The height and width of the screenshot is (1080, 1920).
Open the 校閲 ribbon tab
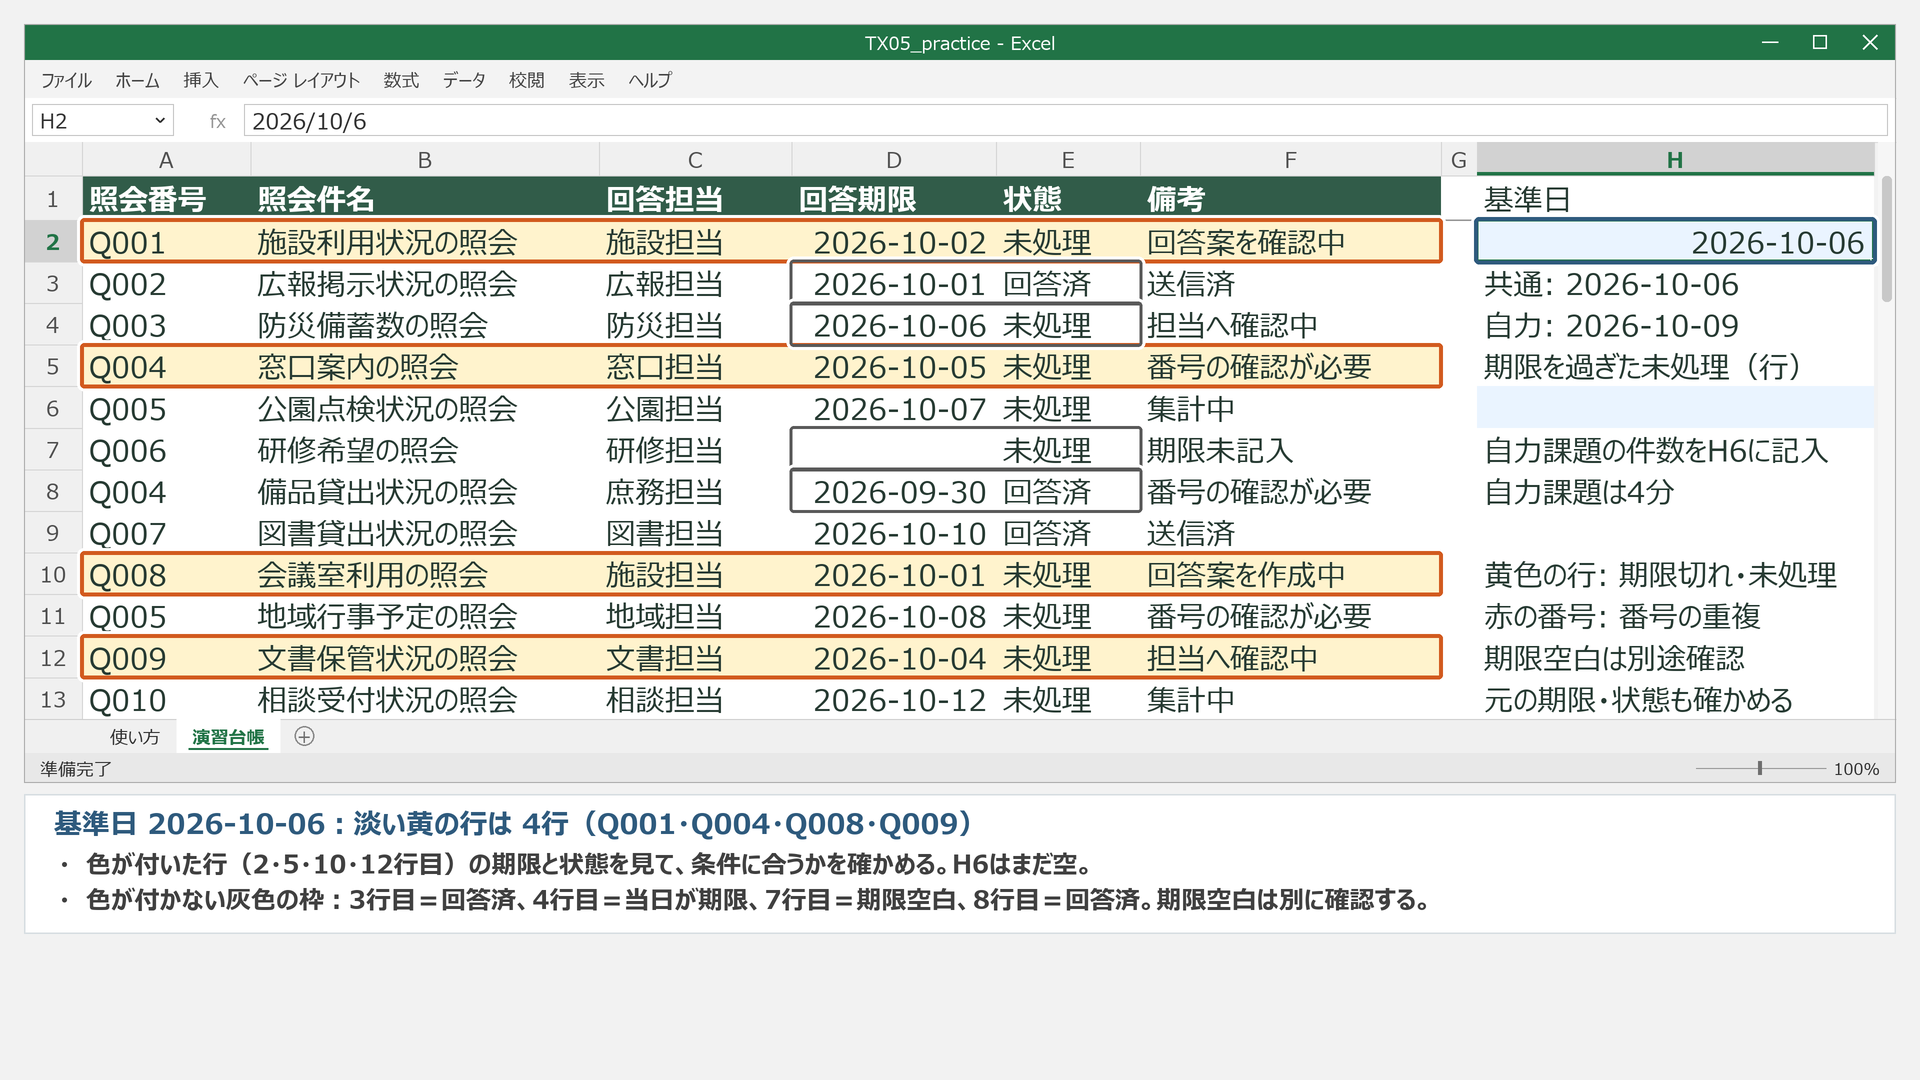click(526, 80)
